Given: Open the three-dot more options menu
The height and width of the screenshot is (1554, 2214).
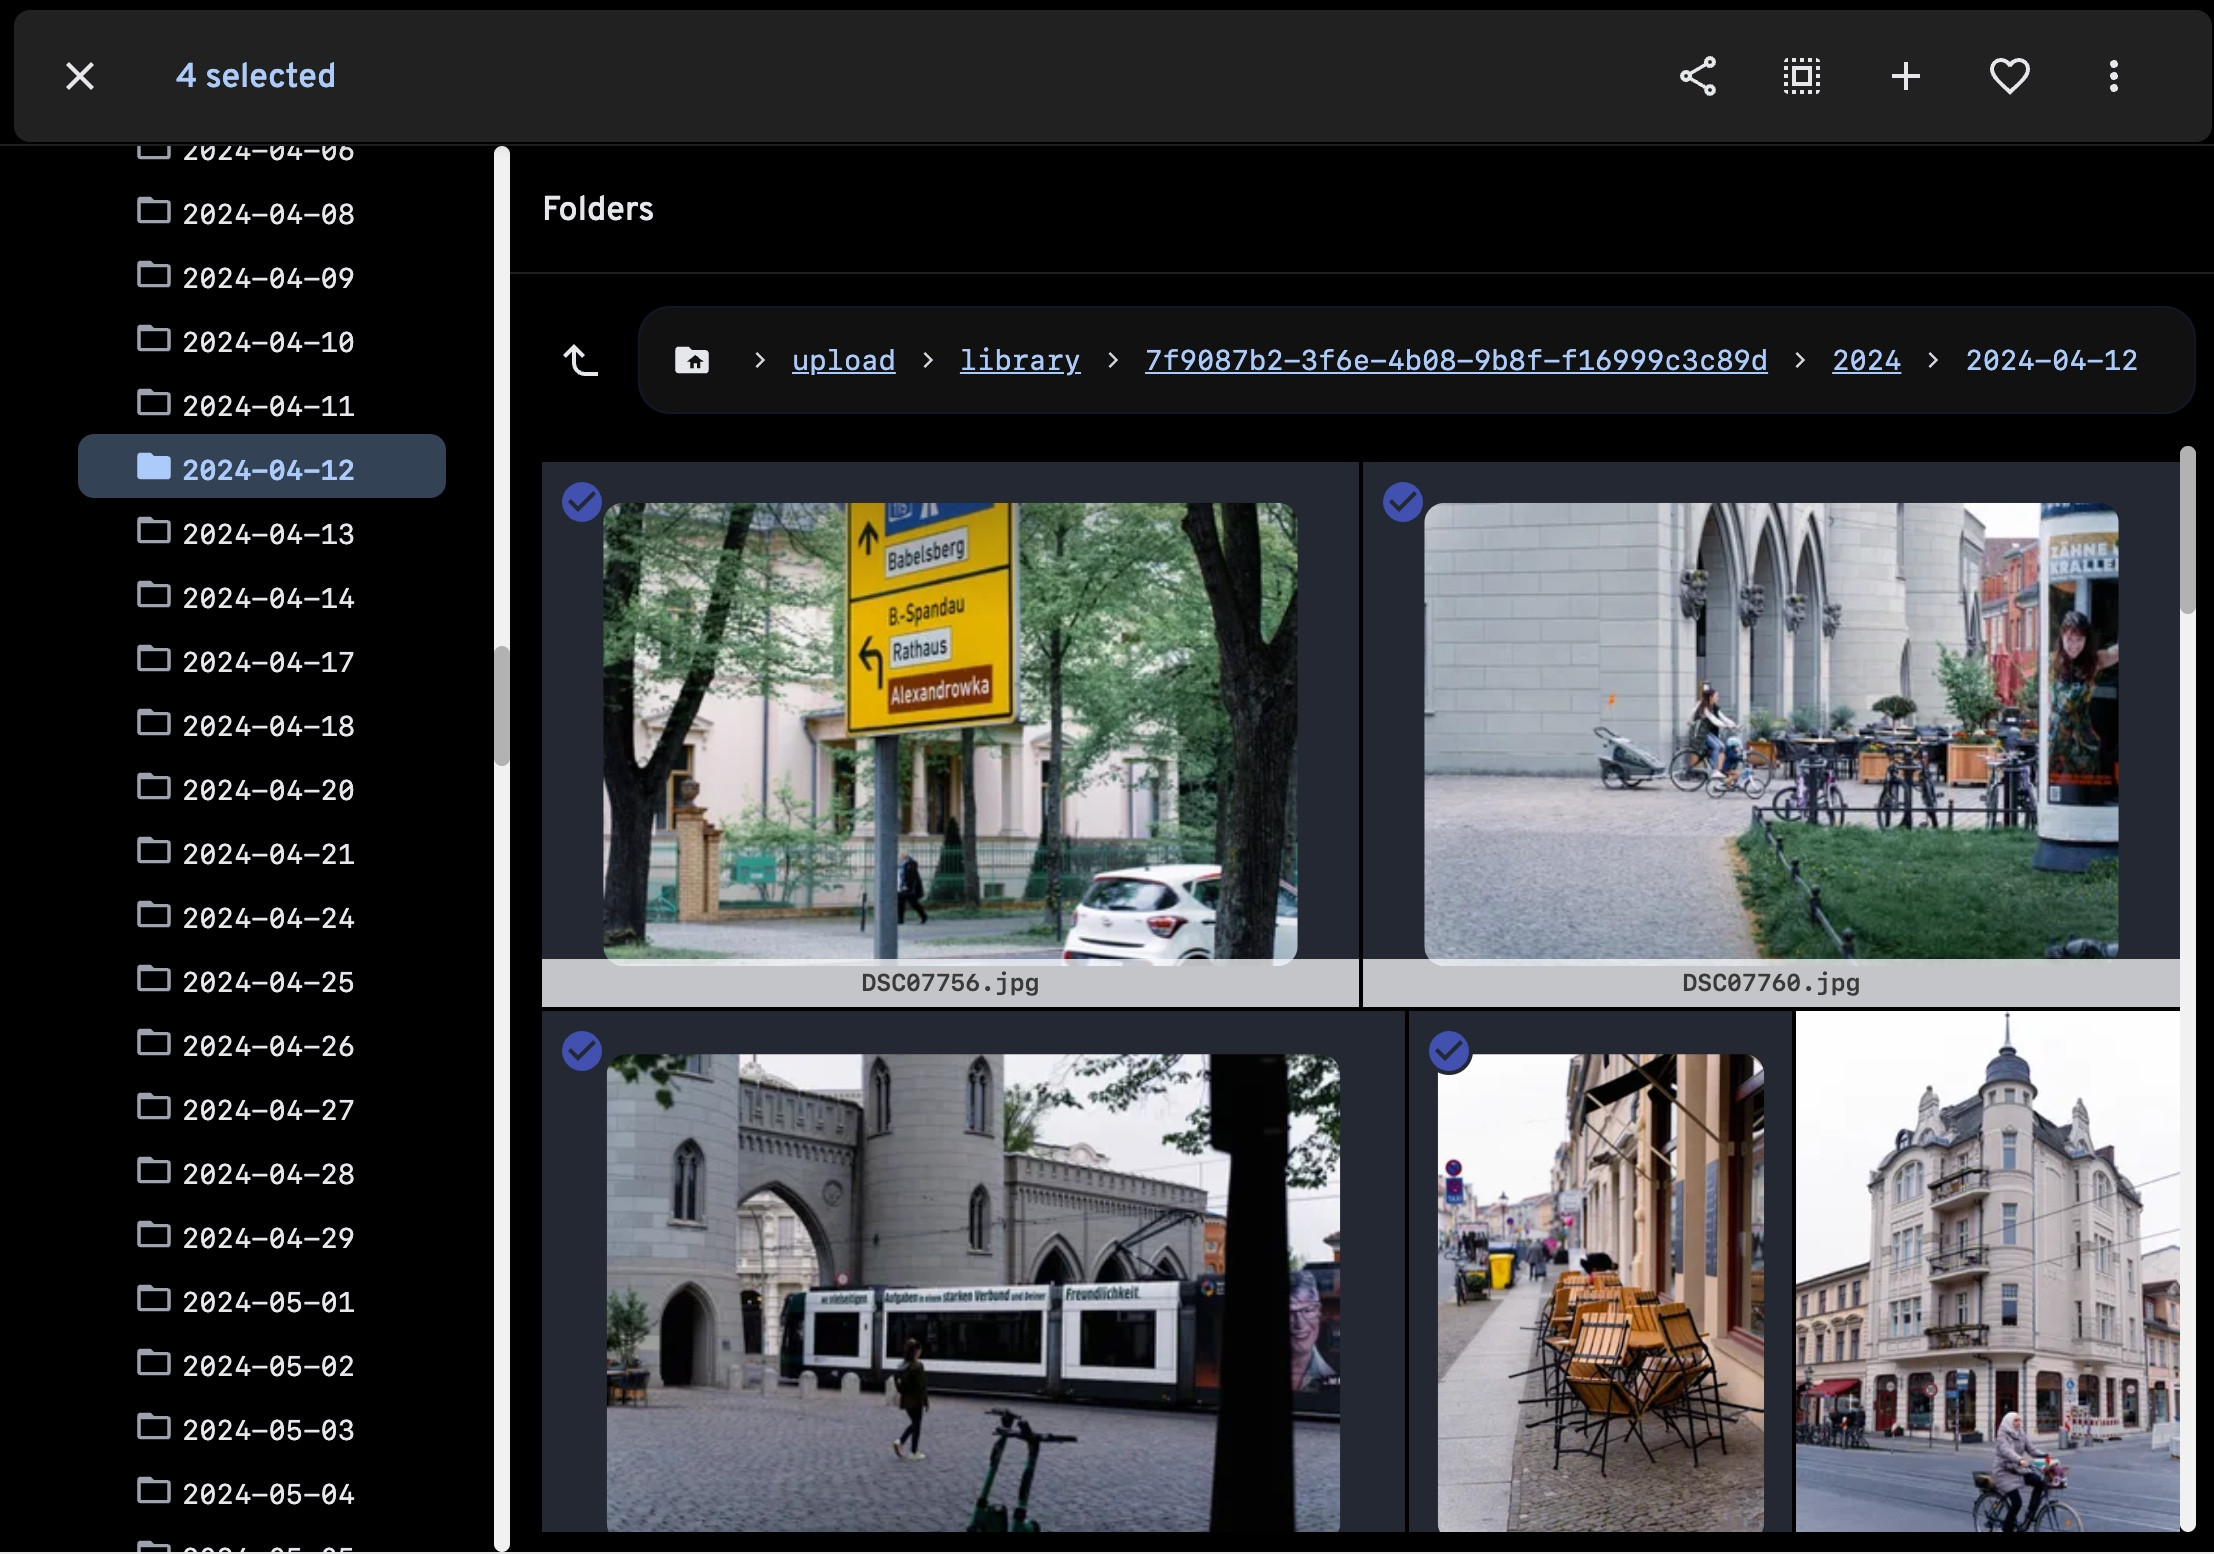Looking at the screenshot, I should coord(2114,76).
